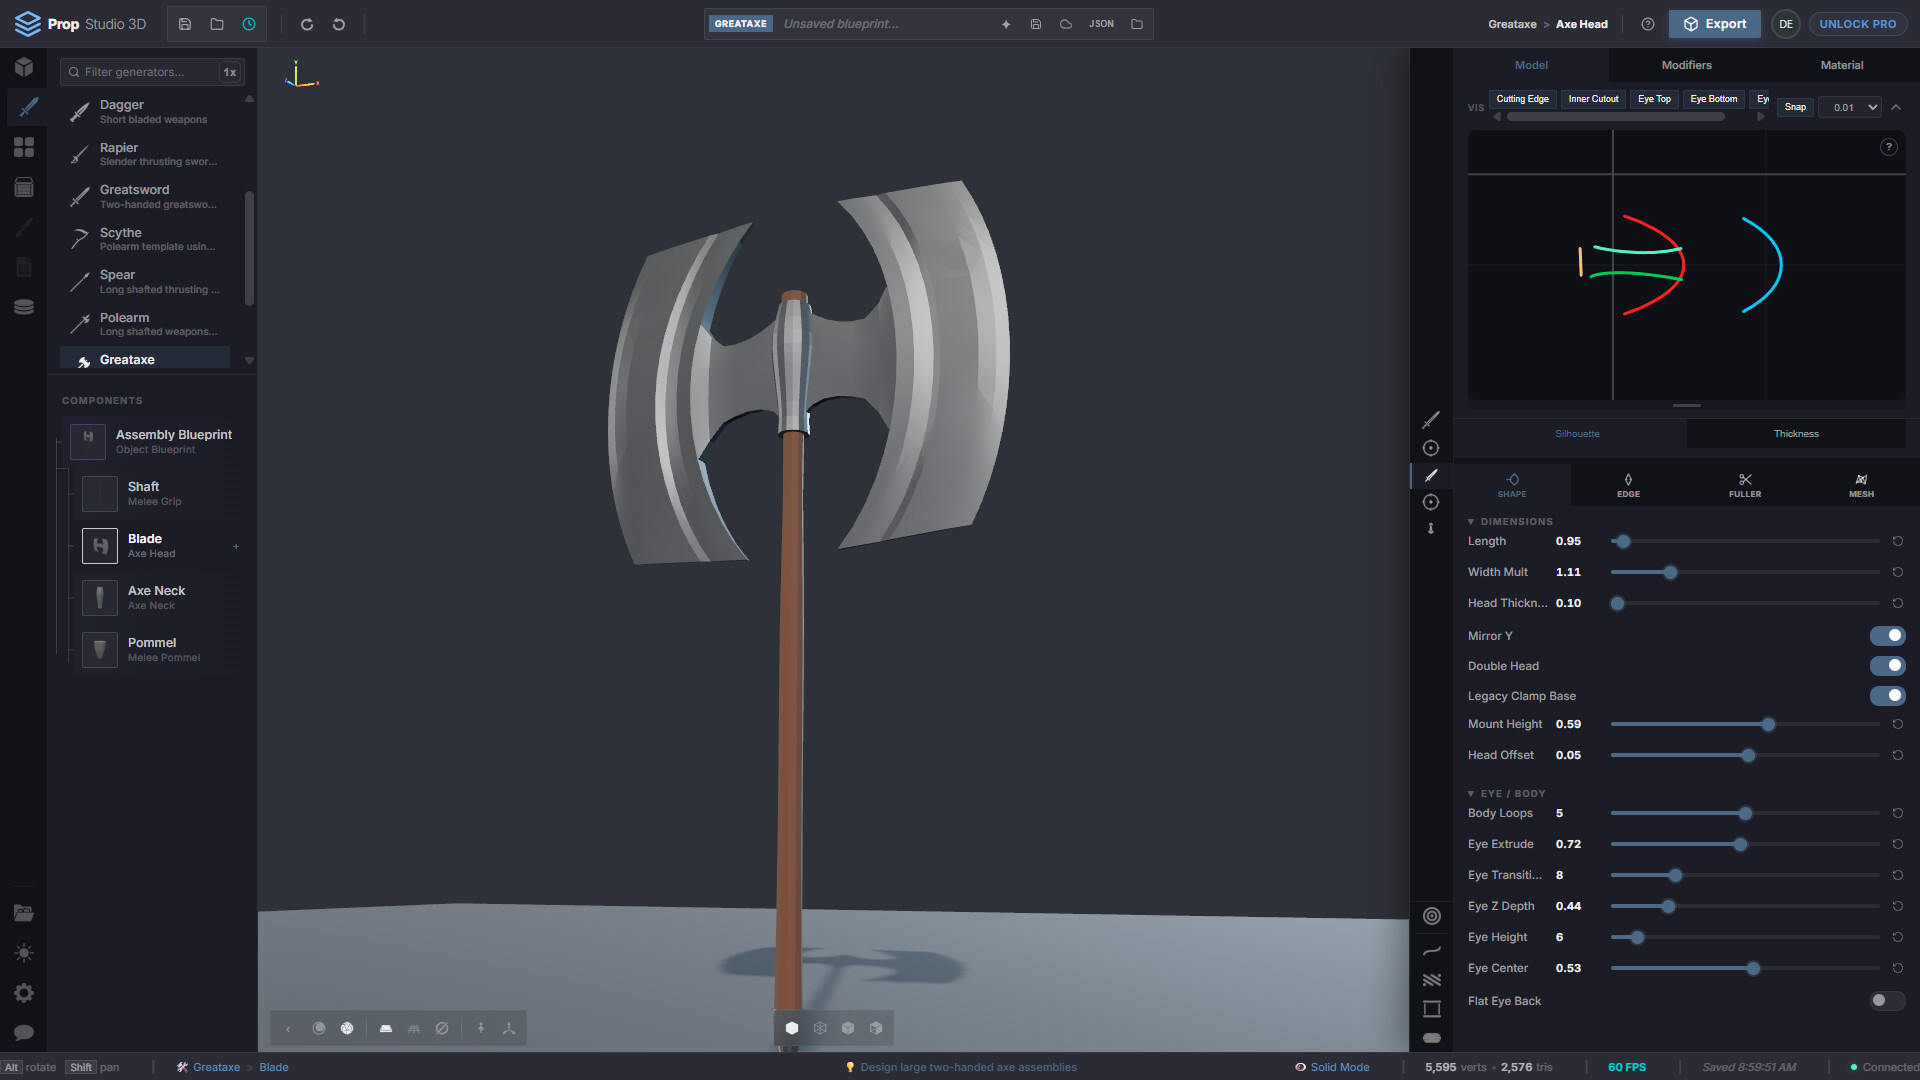Collapse the DIMENSIONS section
Screen dimensions: 1920x1080
1510,522
